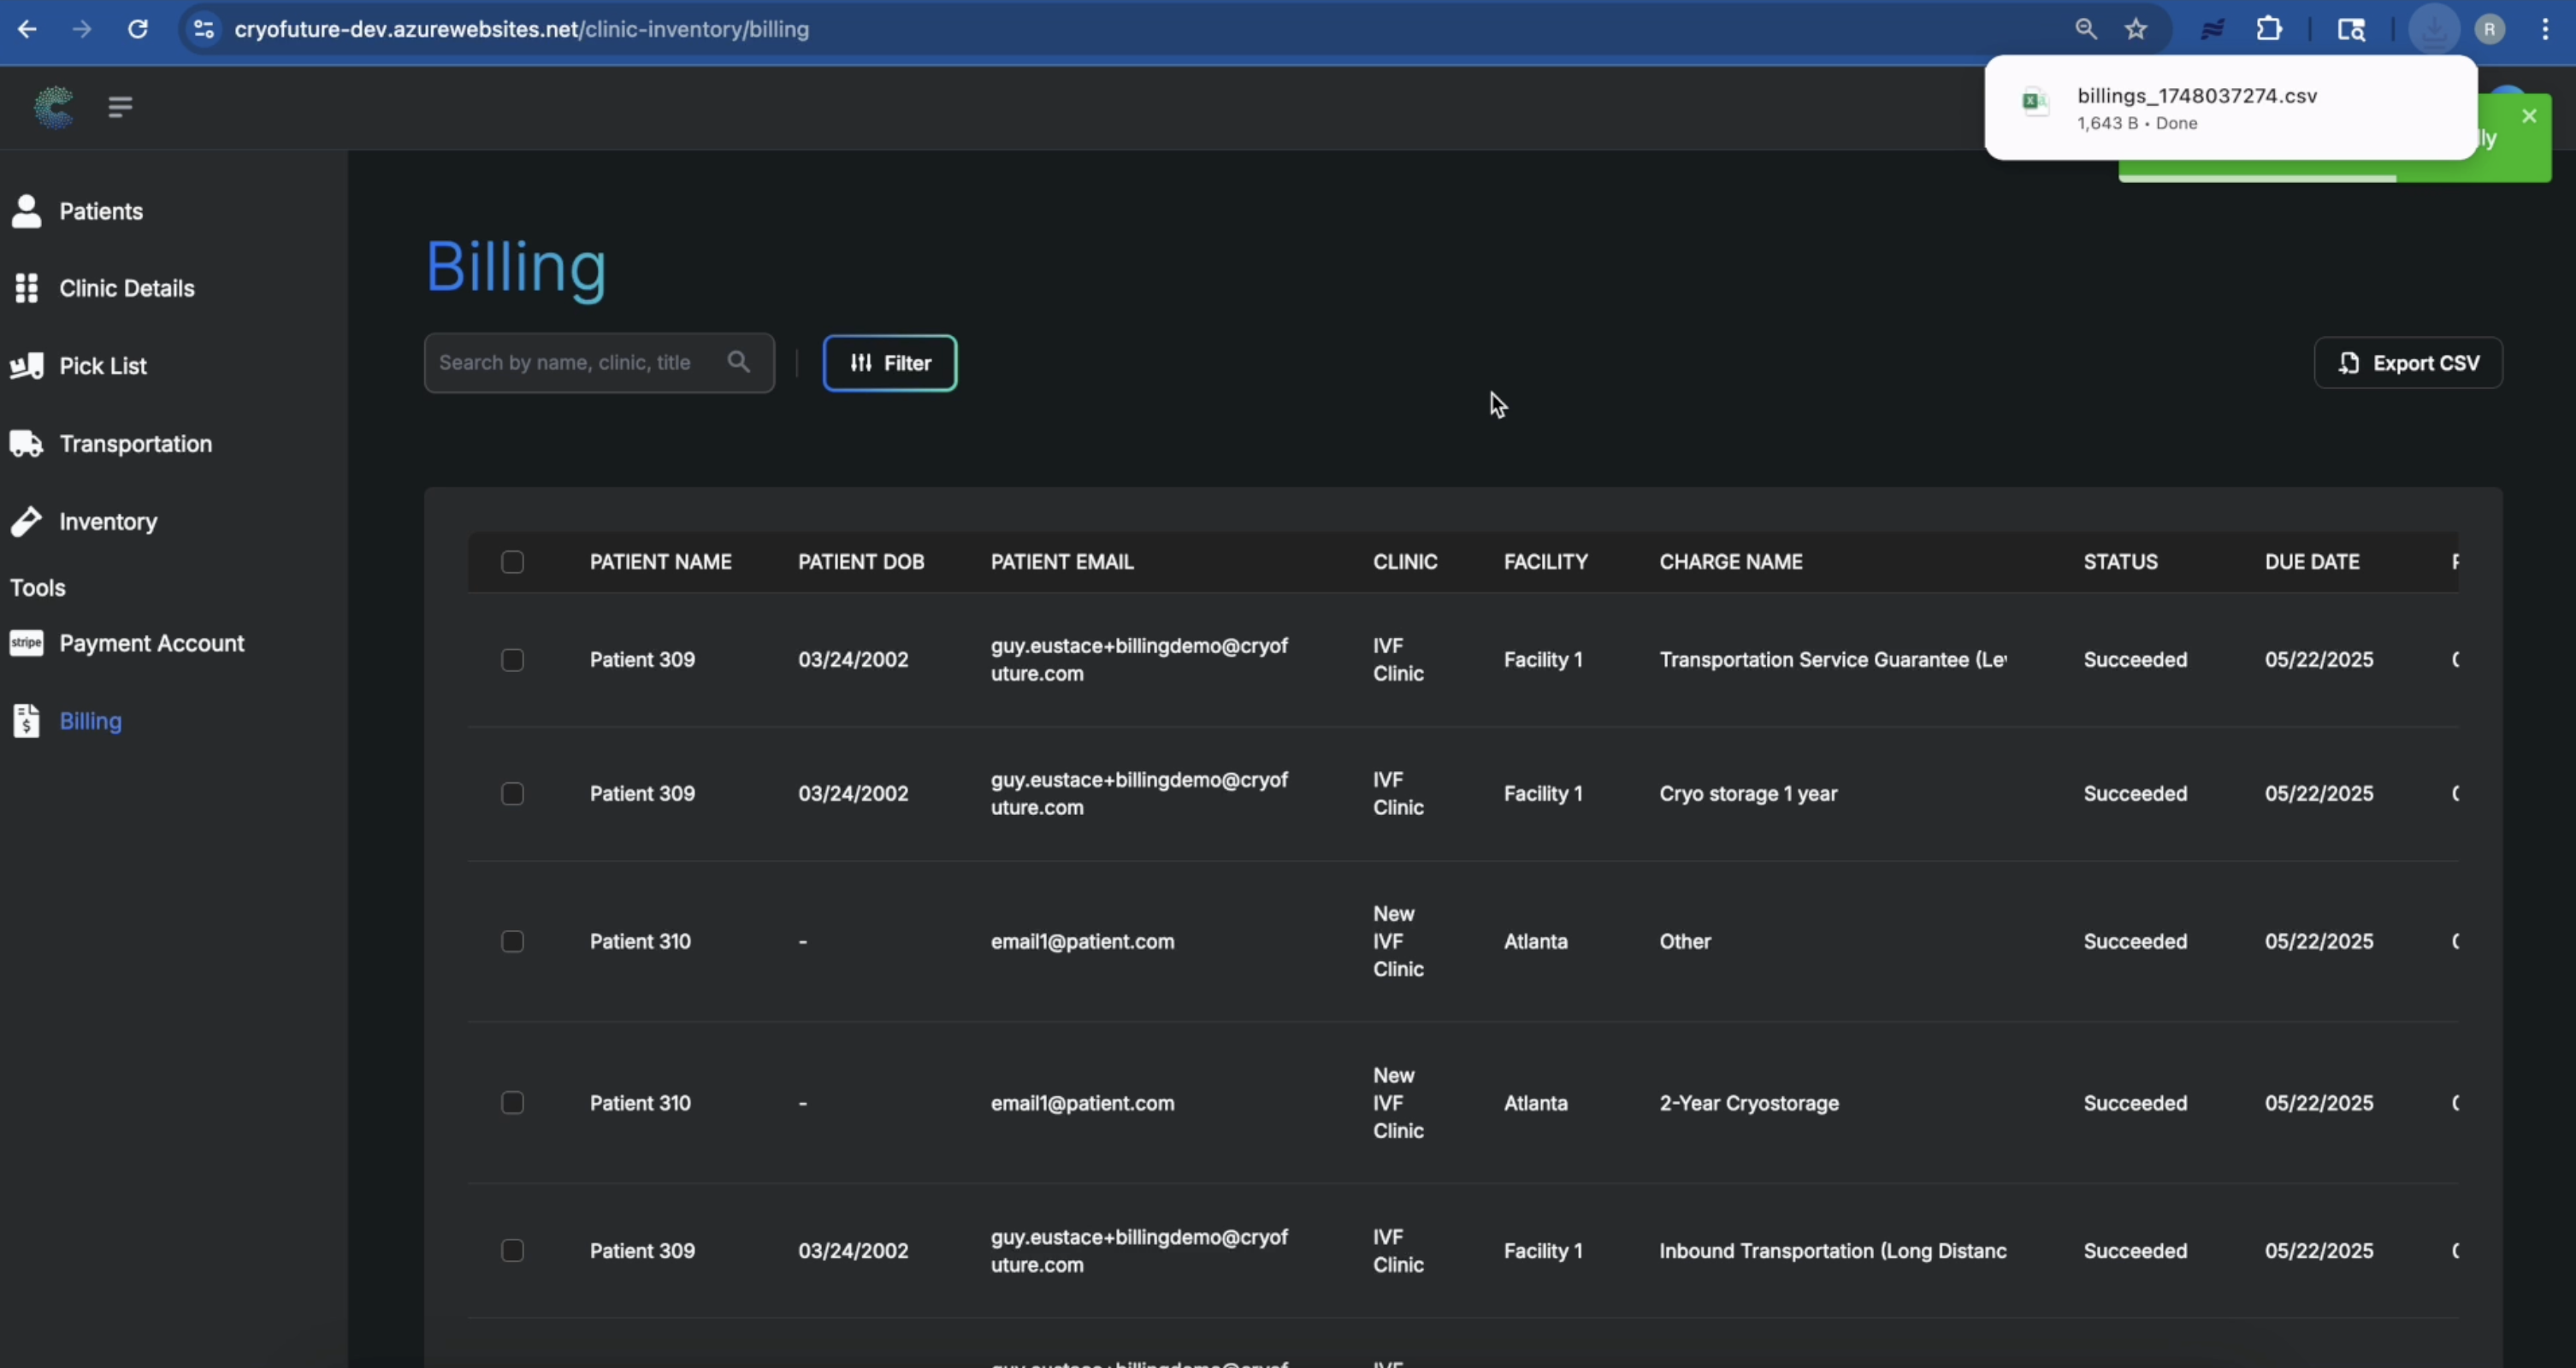The image size is (2576, 1368).
Task: Click the Pick List icon in sidebar
Action: (26, 366)
